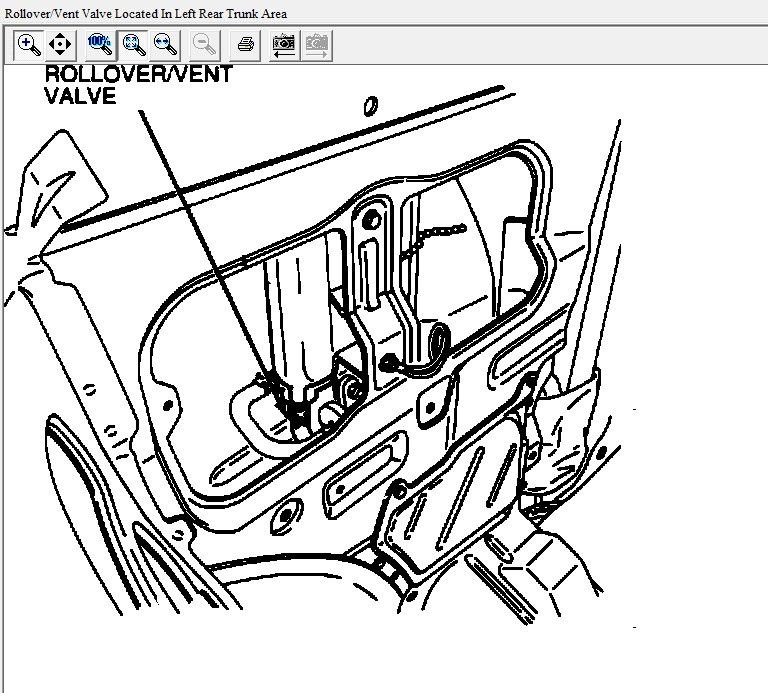Viewport: 768px width, 693px height.
Task: Click the ROLLOVER/VENT label text
Action: tap(138, 75)
